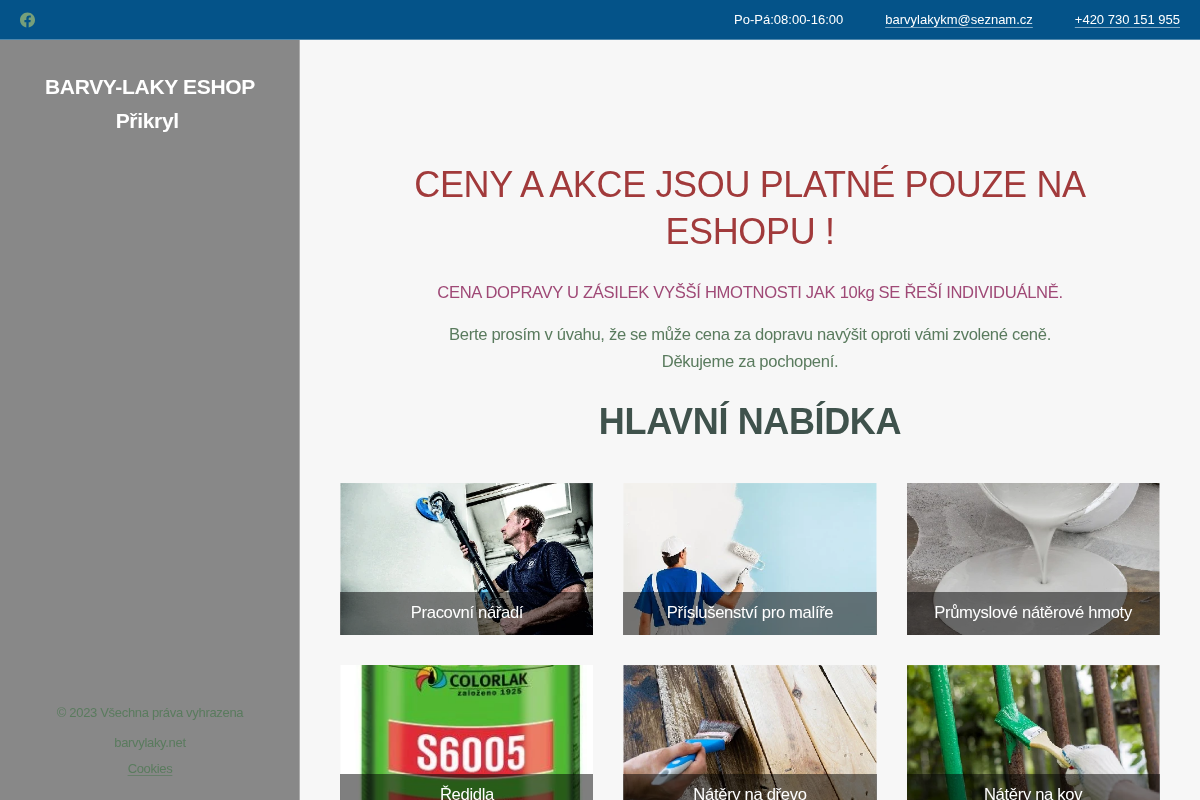Open the Facebook icon link
Image resolution: width=1200 pixels, height=800 pixels.
point(27,20)
